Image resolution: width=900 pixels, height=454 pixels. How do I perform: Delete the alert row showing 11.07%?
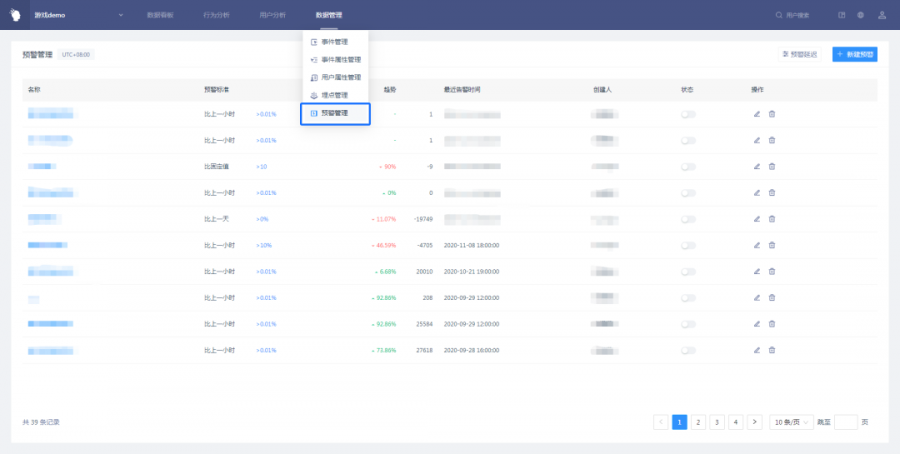point(772,219)
